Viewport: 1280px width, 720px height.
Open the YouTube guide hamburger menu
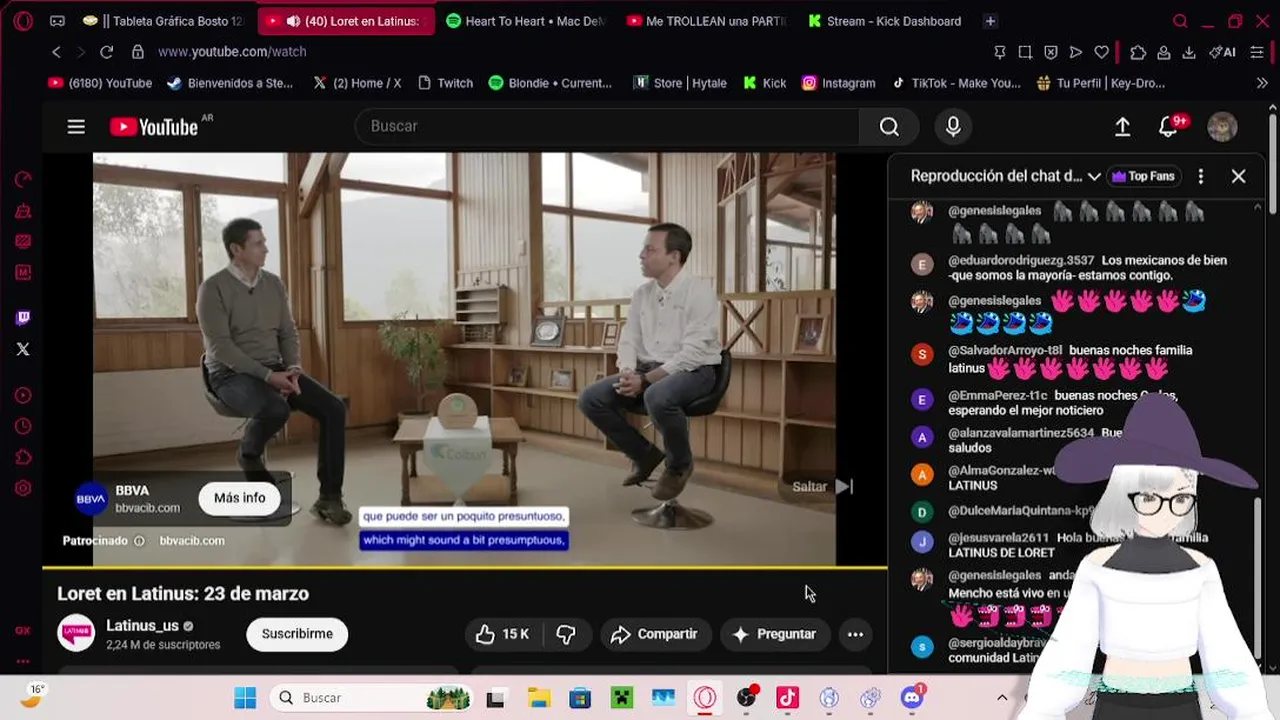(76, 126)
